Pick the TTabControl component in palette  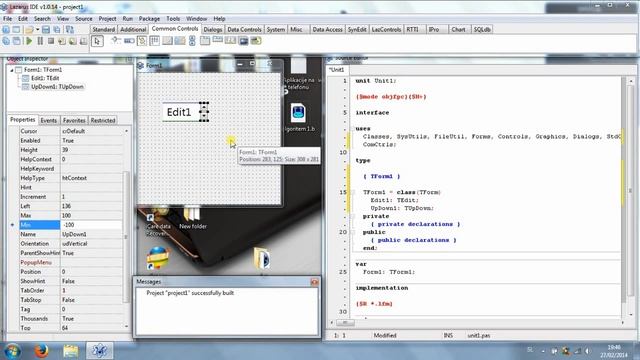pyautogui.click(x=218, y=40)
